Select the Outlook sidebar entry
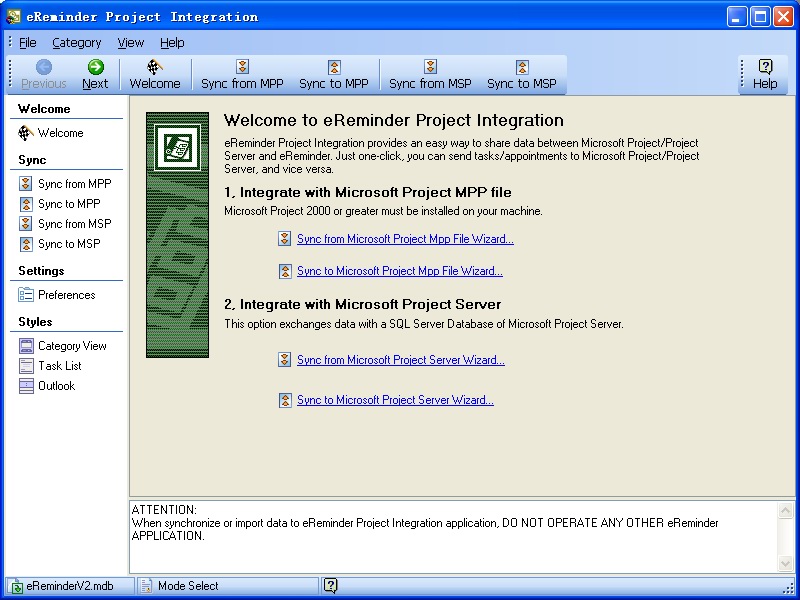The width and height of the screenshot is (800, 600). [57, 386]
